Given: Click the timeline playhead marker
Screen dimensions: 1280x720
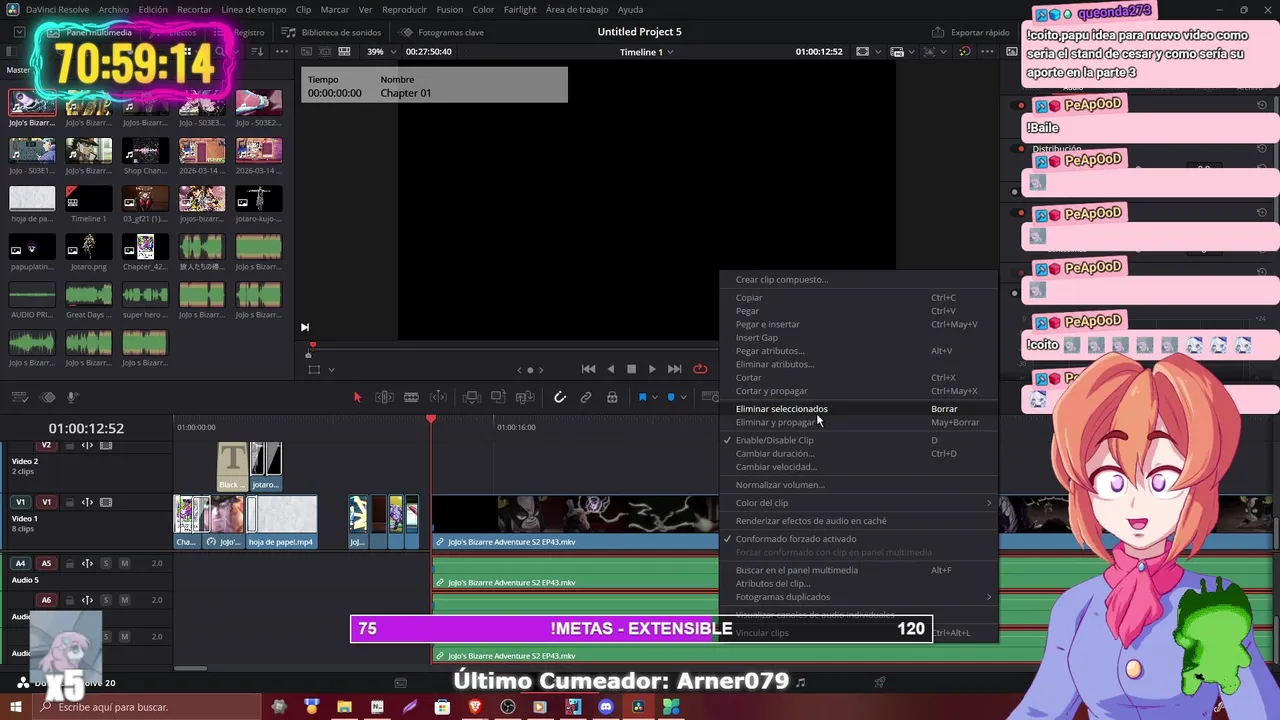Looking at the screenshot, I should (431, 418).
